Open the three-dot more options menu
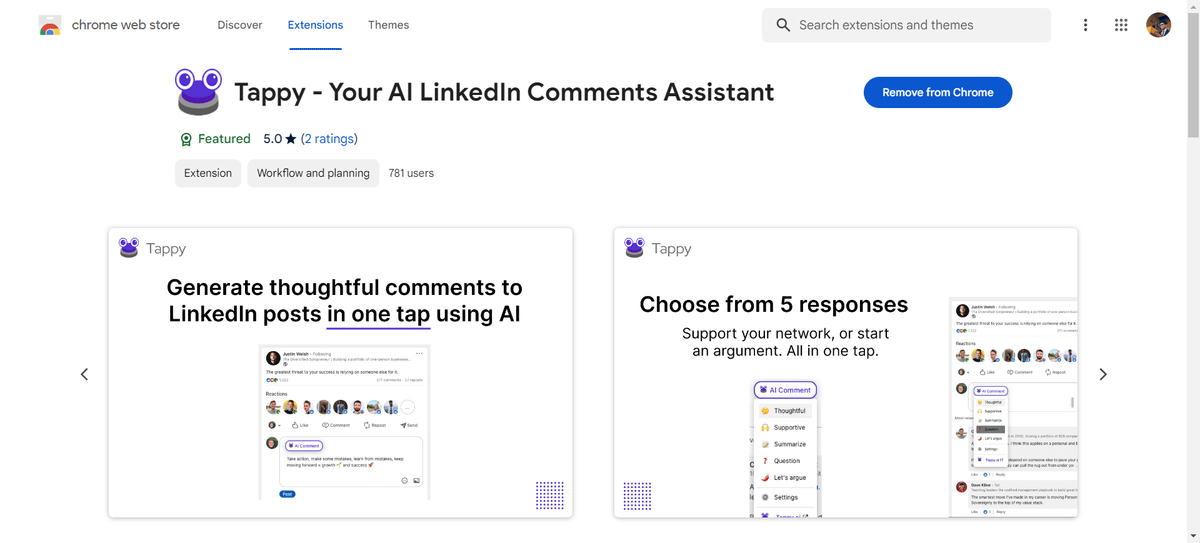Image resolution: width=1200 pixels, height=543 pixels. pos(1085,25)
